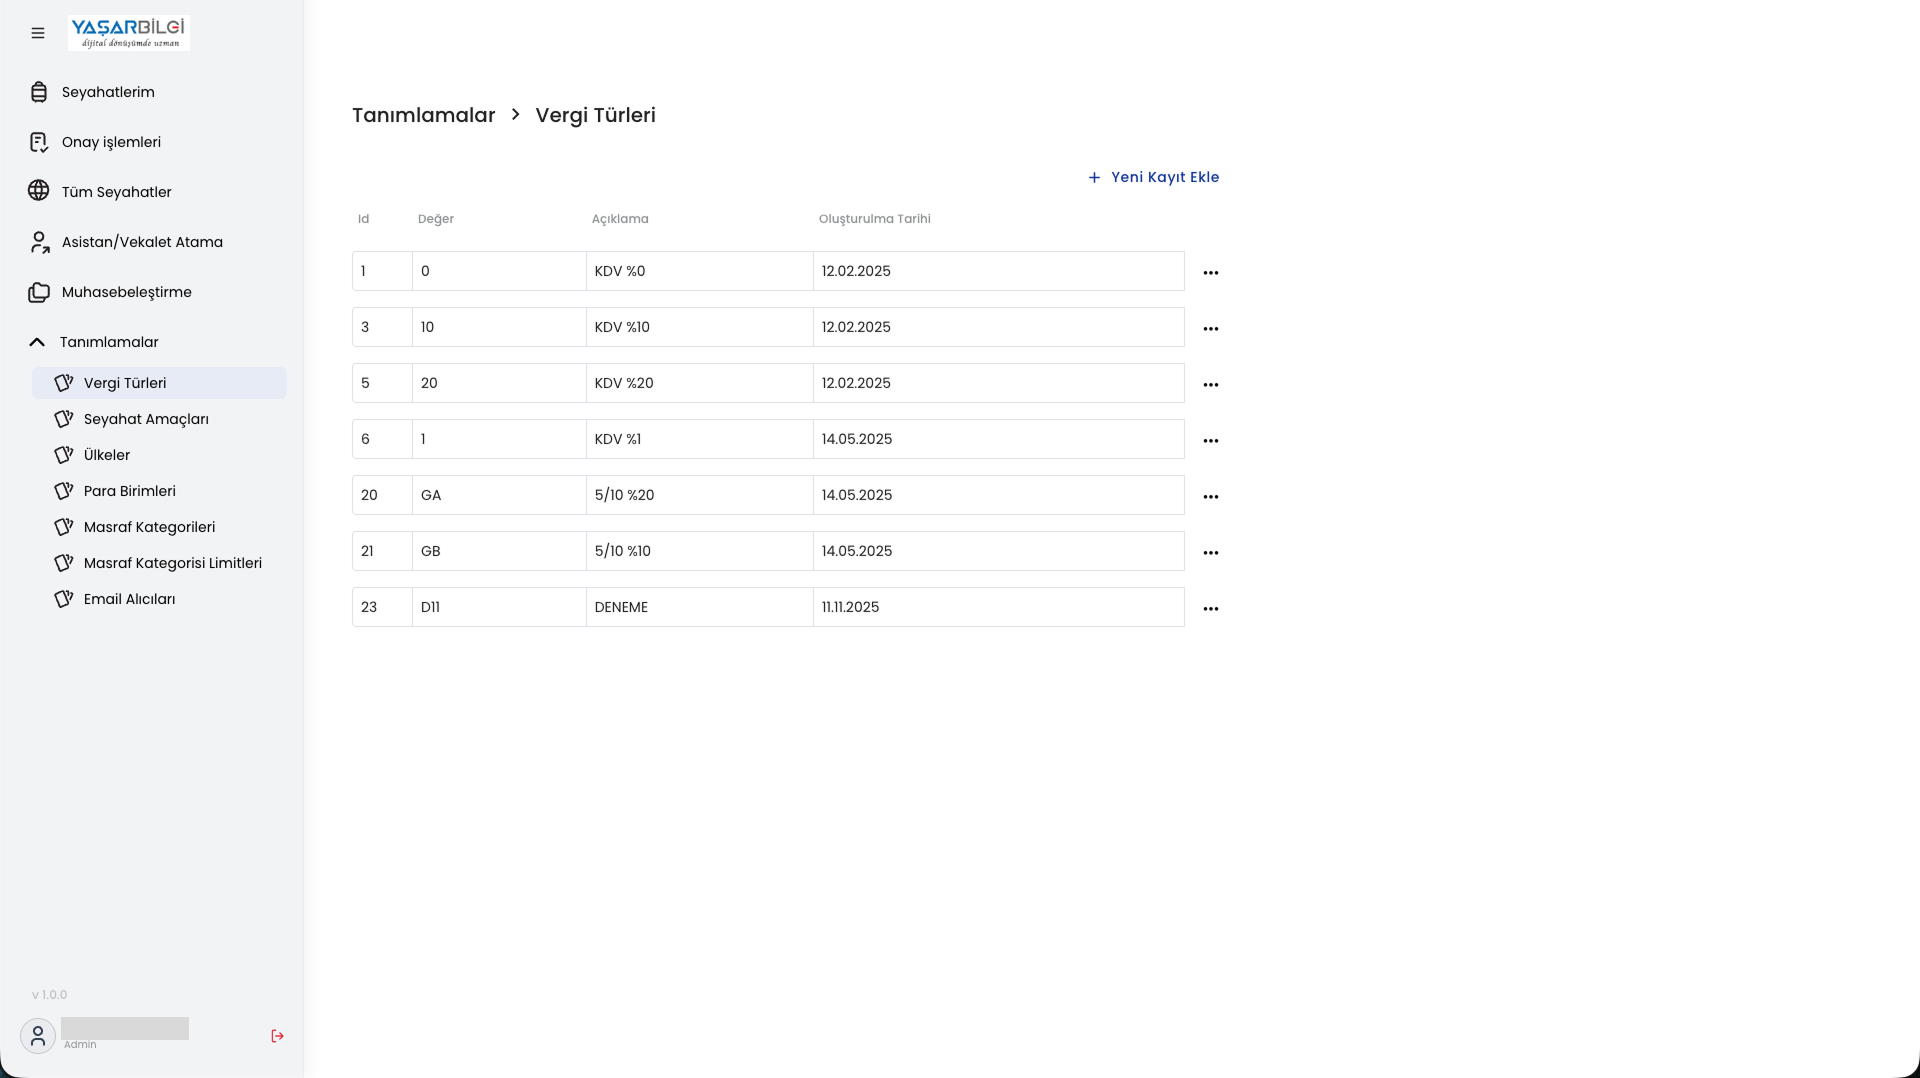The image size is (1920, 1078).
Task: Toggle the hamburger sidebar menu
Action: [38, 33]
